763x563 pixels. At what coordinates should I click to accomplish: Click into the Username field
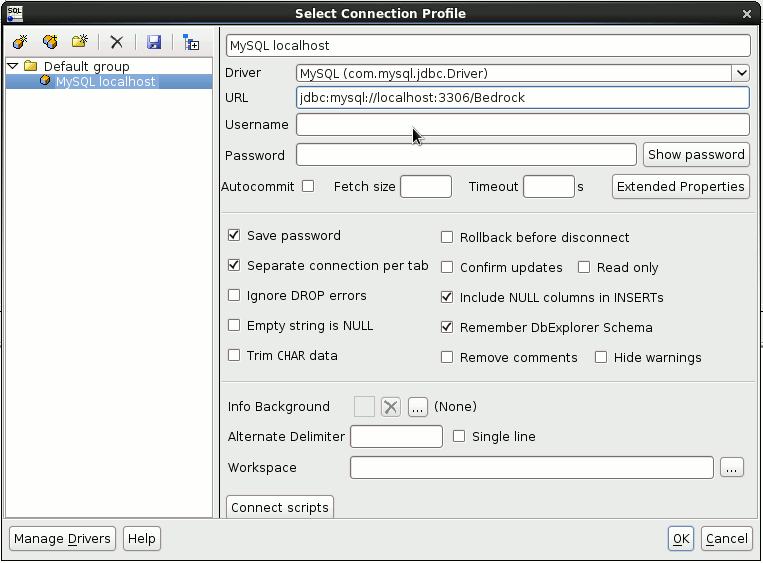(522, 125)
